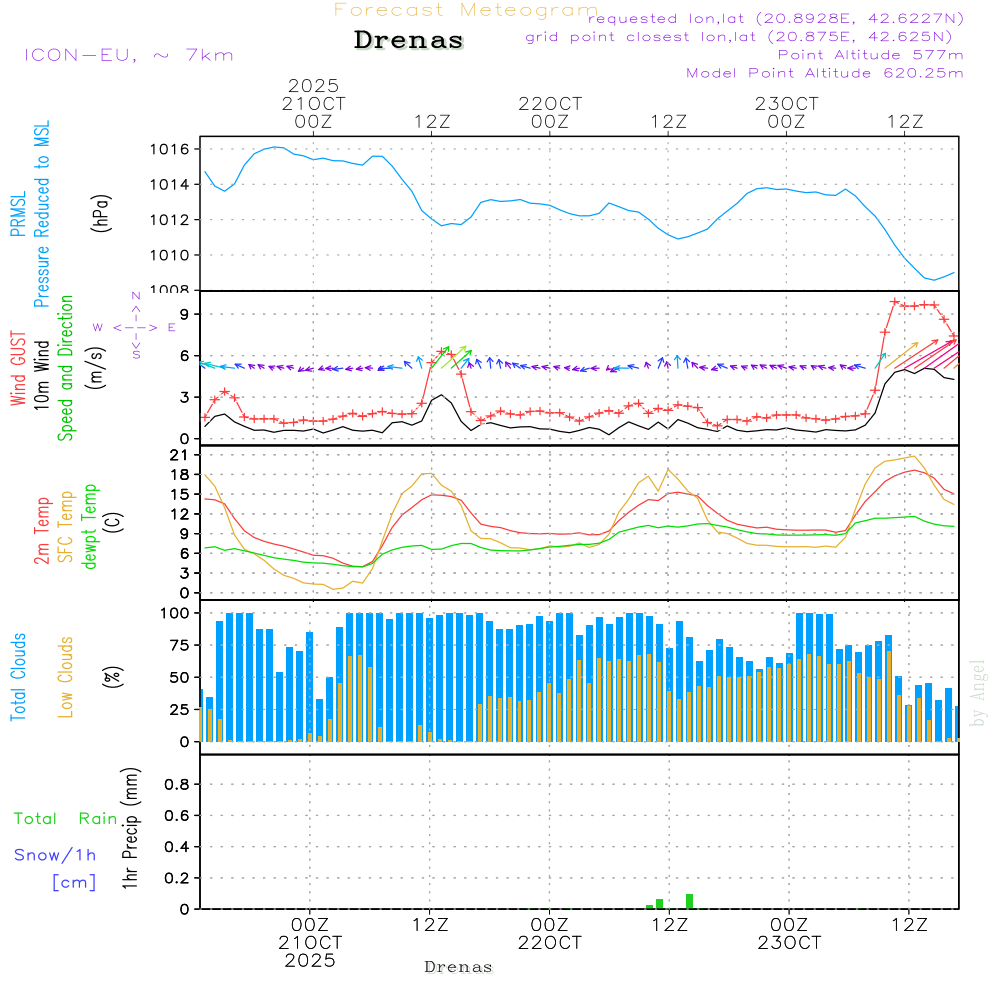
Task: Click the Low Clouds axis label
Action: [67, 677]
